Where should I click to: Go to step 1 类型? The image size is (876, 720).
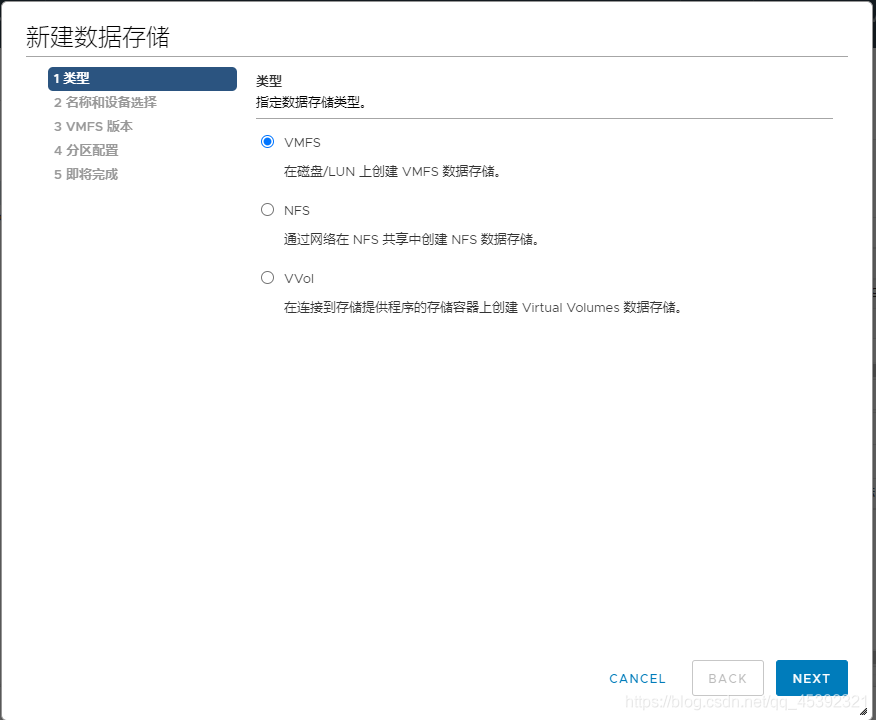(x=142, y=79)
